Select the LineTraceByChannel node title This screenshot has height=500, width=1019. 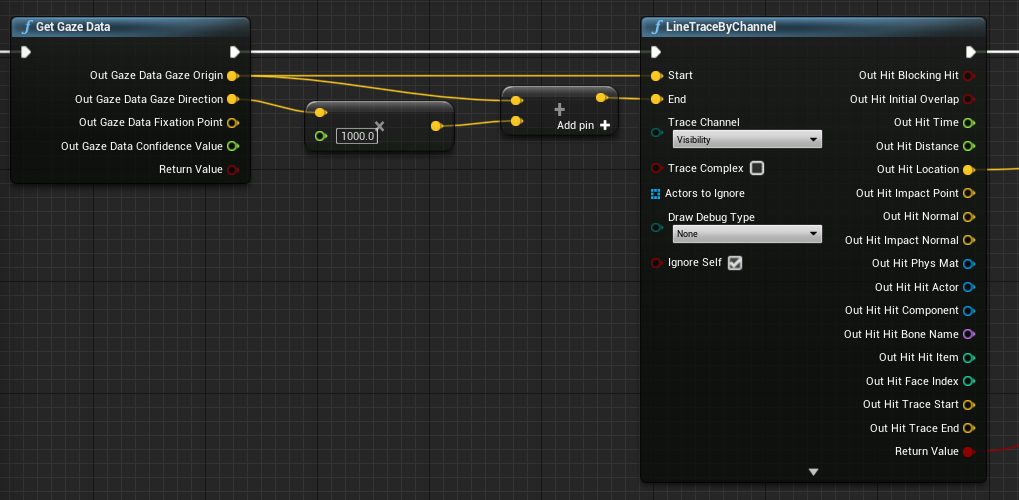(721, 27)
